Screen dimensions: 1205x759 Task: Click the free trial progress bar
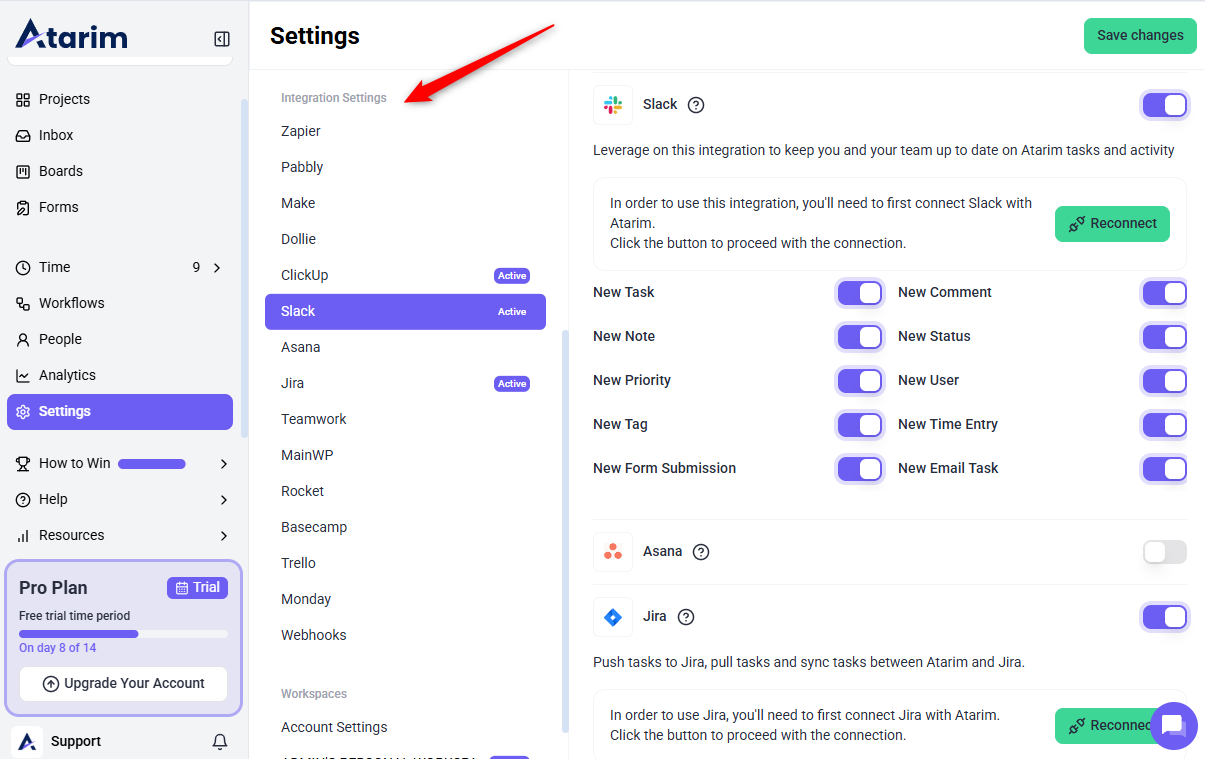pyautogui.click(x=123, y=633)
